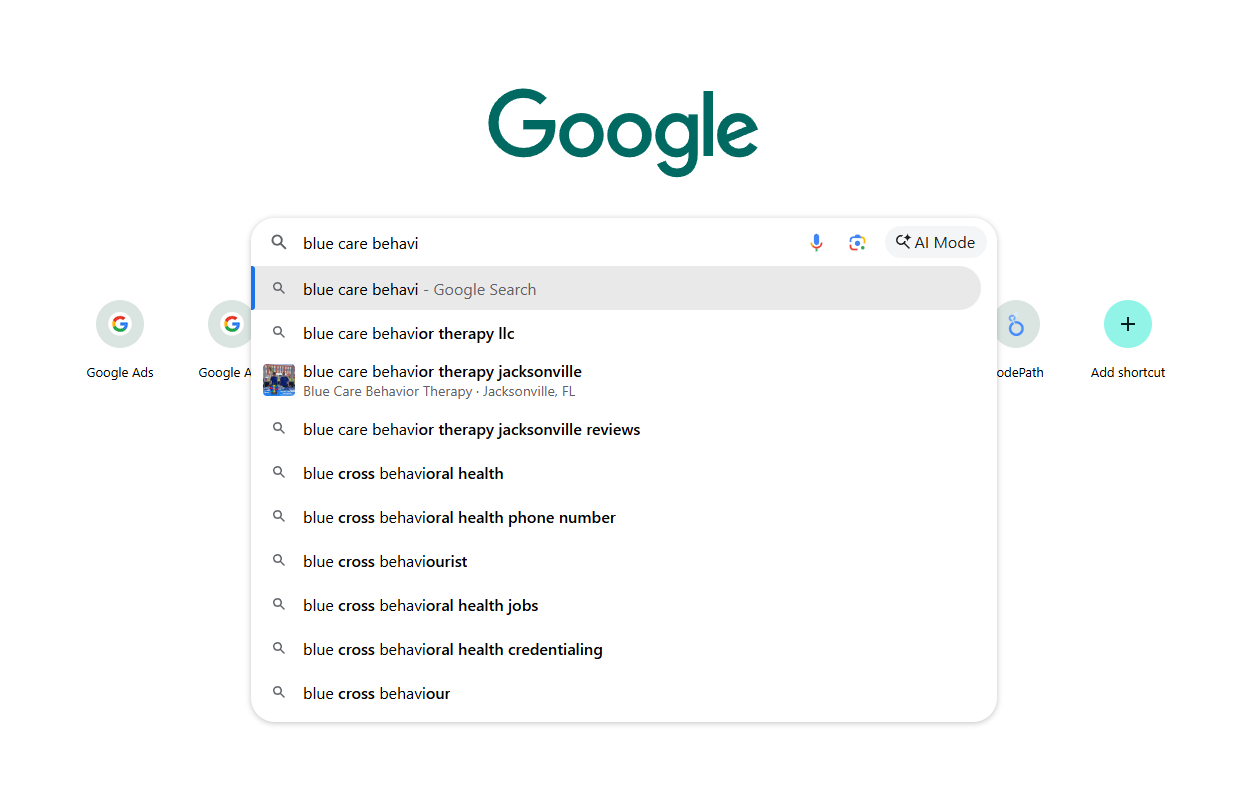This screenshot has width=1246, height=788.
Task: Open the partially hidden CodePath shortcut icon
Action: (x=1018, y=324)
